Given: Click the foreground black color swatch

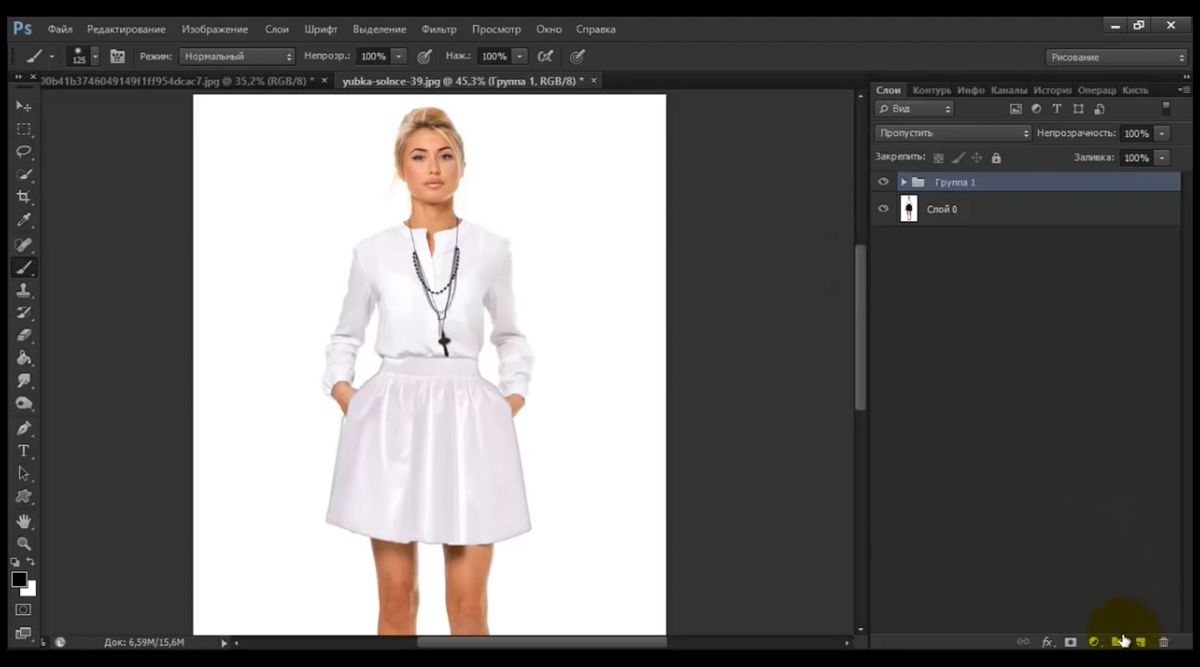Looking at the screenshot, I should [19, 580].
